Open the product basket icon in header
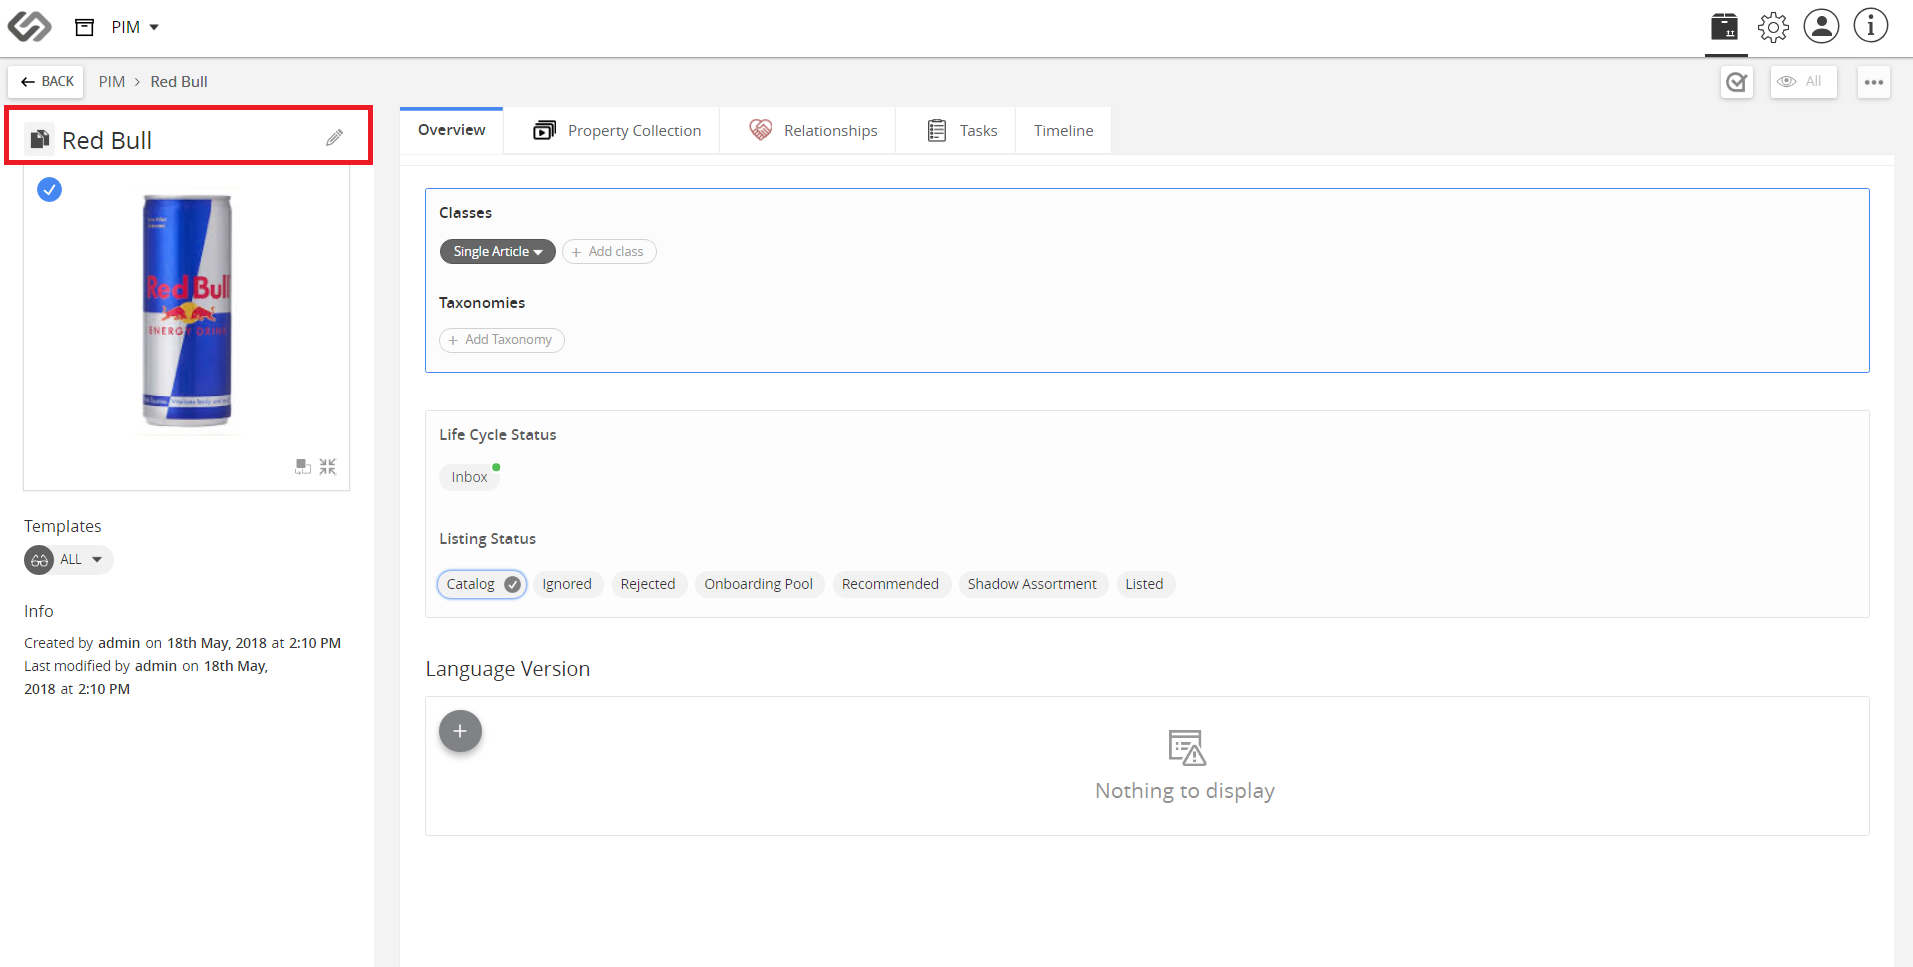Image resolution: width=1913 pixels, height=967 pixels. tap(1724, 27)
